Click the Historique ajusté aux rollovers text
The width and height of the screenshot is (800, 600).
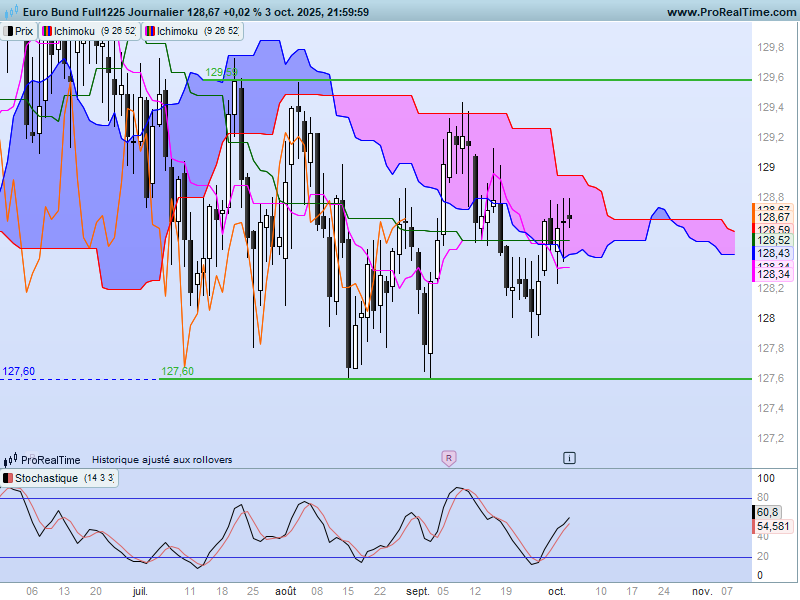tap(162, 460)
